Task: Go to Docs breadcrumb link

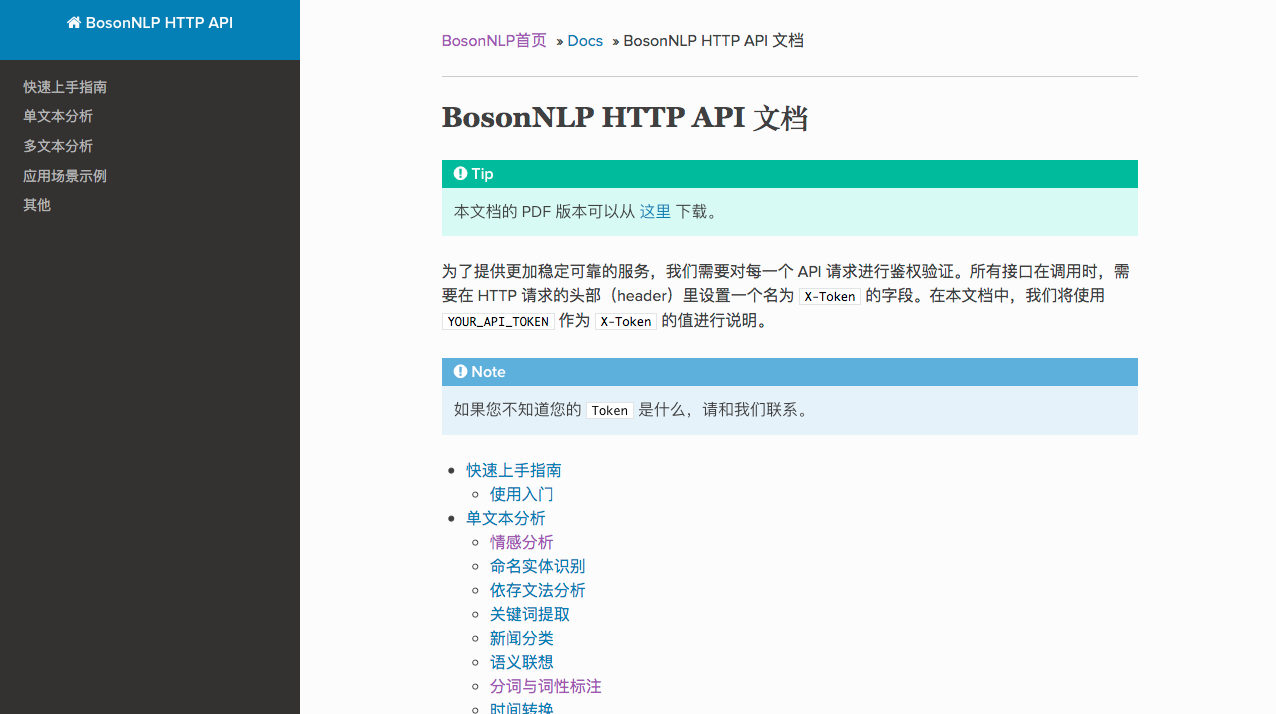Action: [x=585, y=41]
